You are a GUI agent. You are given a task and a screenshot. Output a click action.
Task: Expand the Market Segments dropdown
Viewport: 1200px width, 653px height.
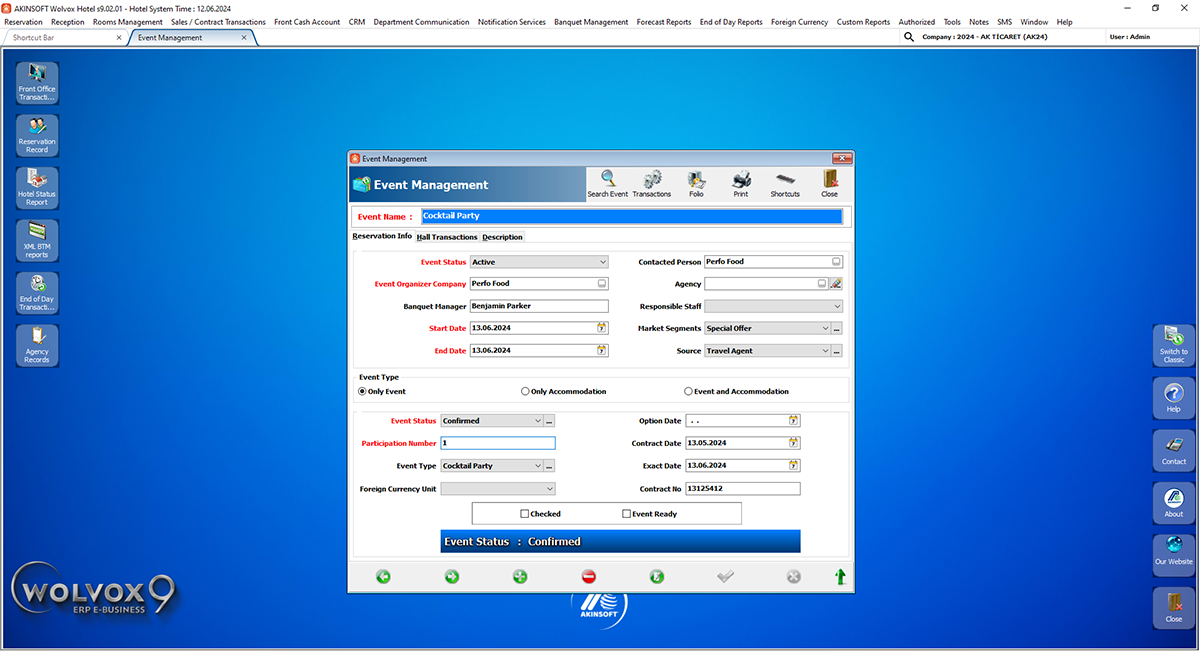click(x=825, y=328)
